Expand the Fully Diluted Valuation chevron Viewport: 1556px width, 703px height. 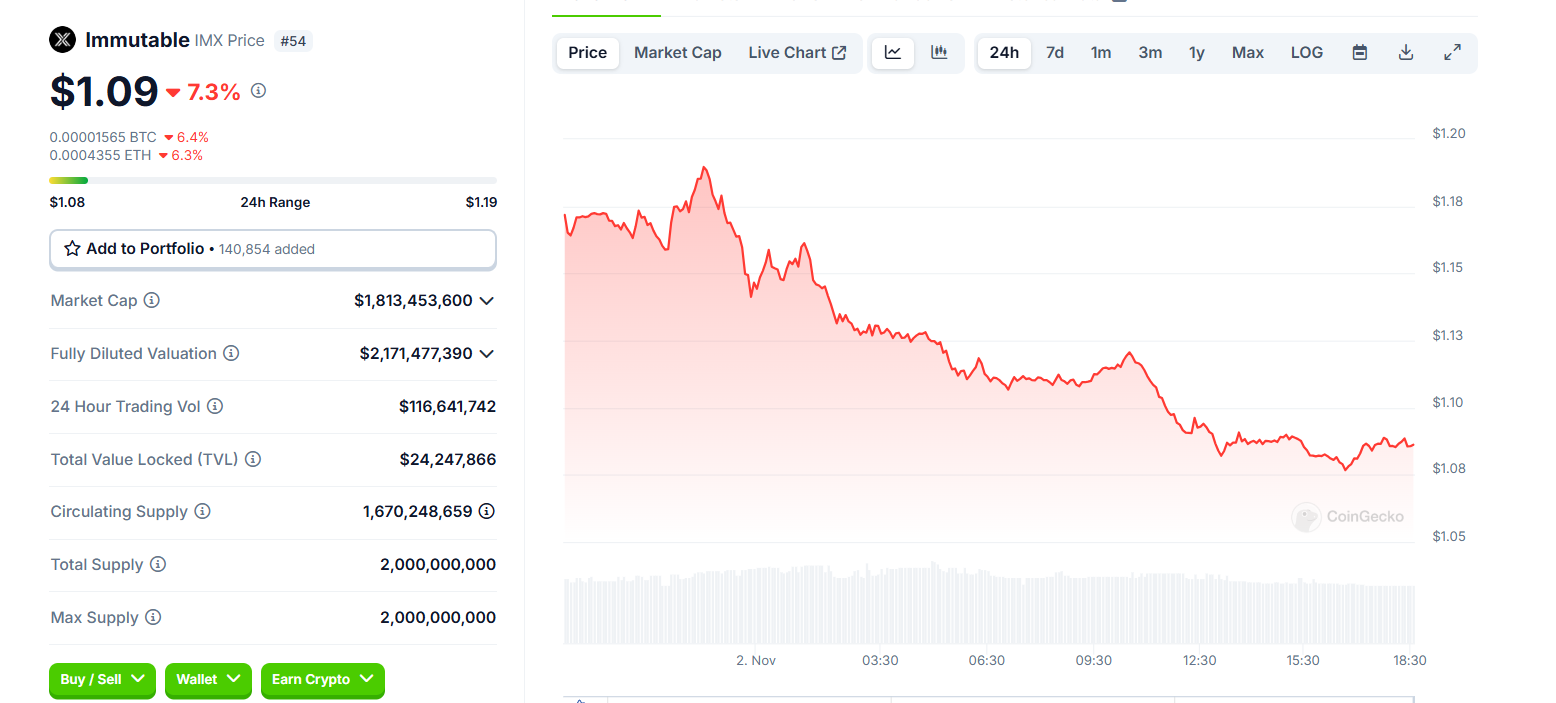[487, 353]
